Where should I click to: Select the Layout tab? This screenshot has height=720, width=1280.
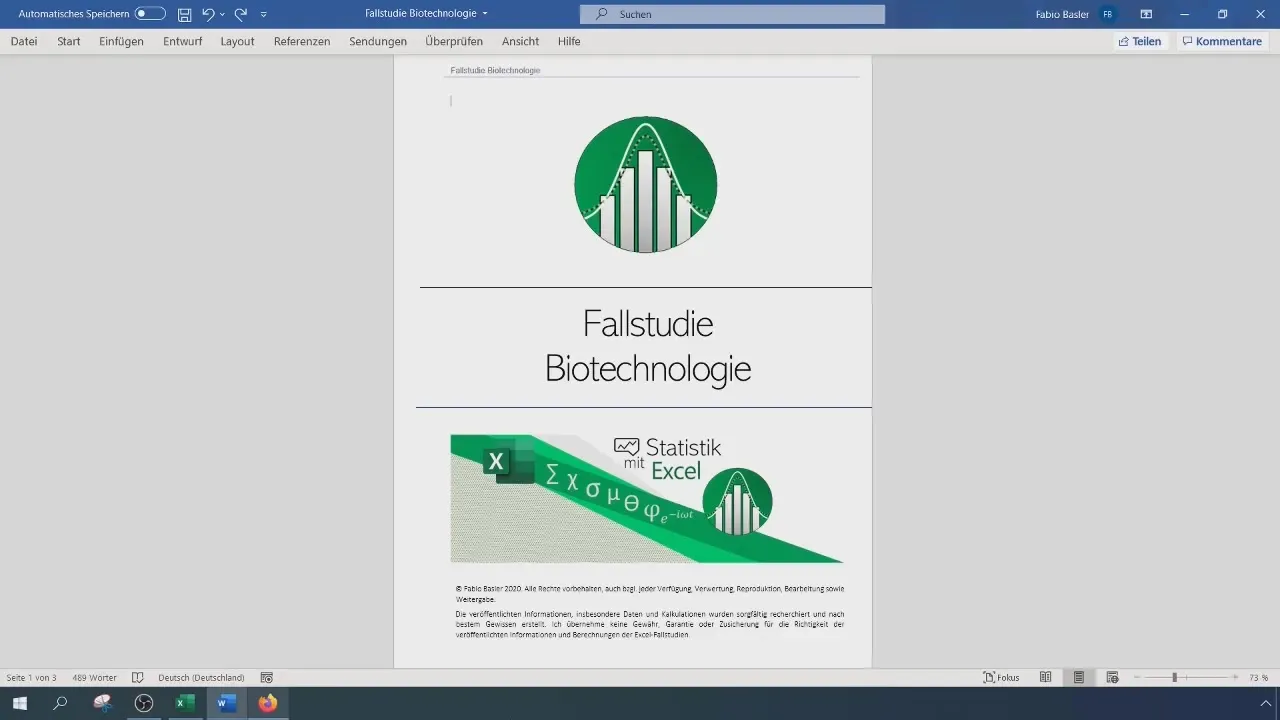[238, 41]
